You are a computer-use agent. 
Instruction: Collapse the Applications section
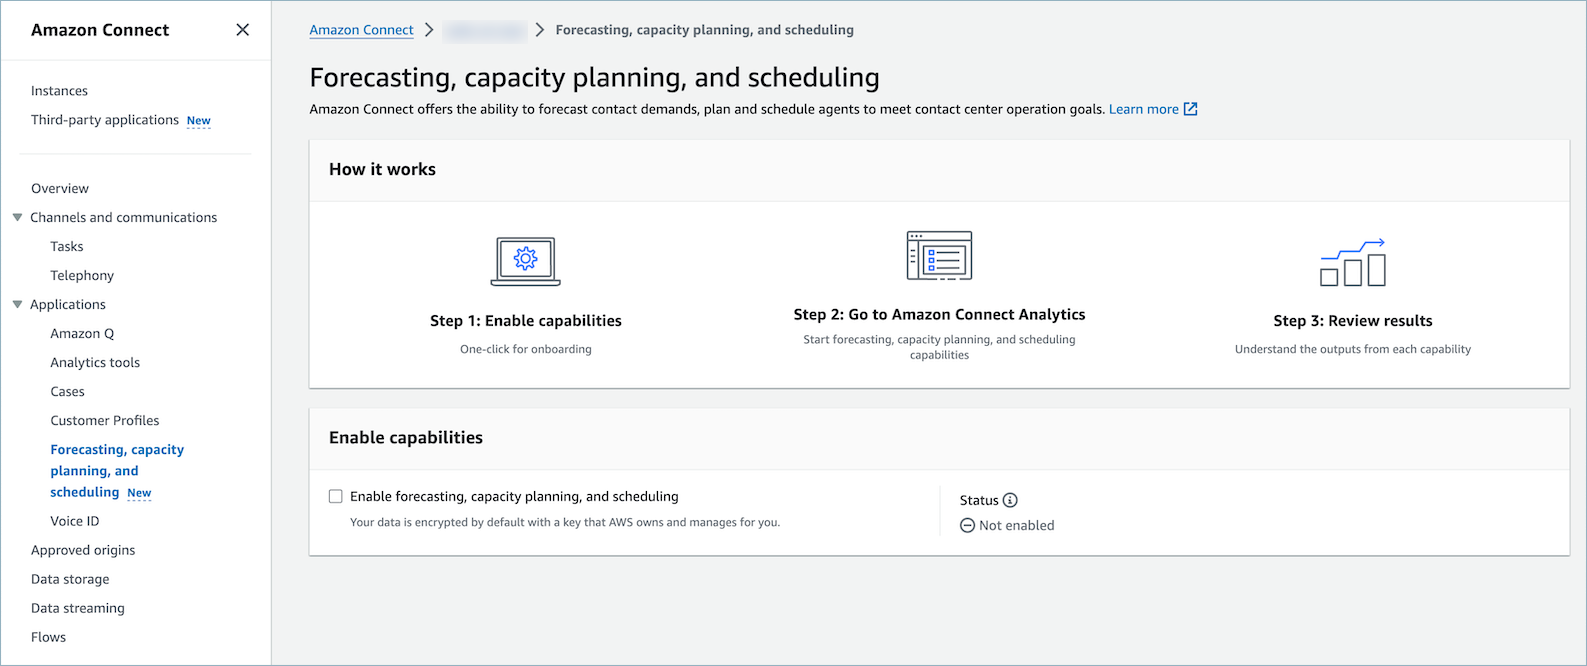pyautogui.click(x=16, y=304)
